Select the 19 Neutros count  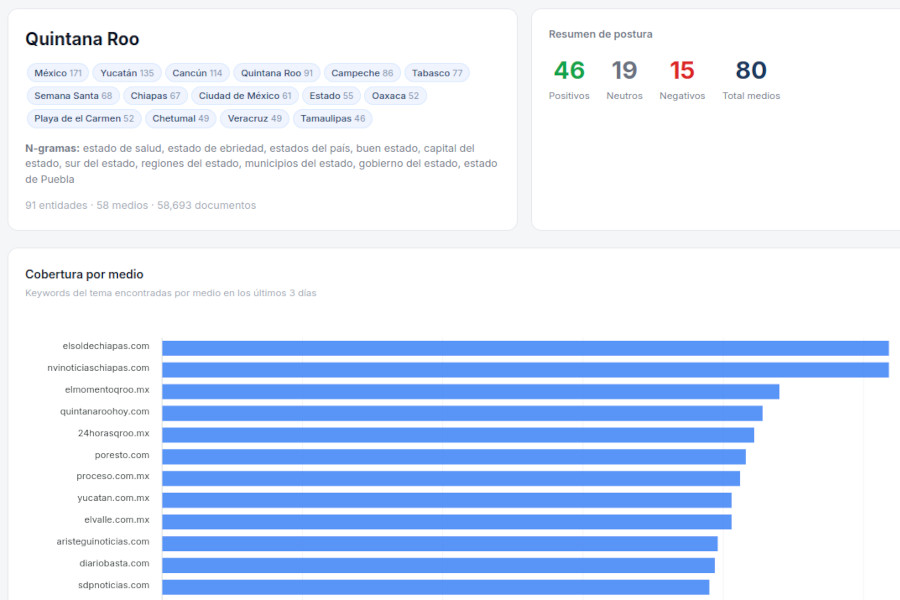pos(624,71)
